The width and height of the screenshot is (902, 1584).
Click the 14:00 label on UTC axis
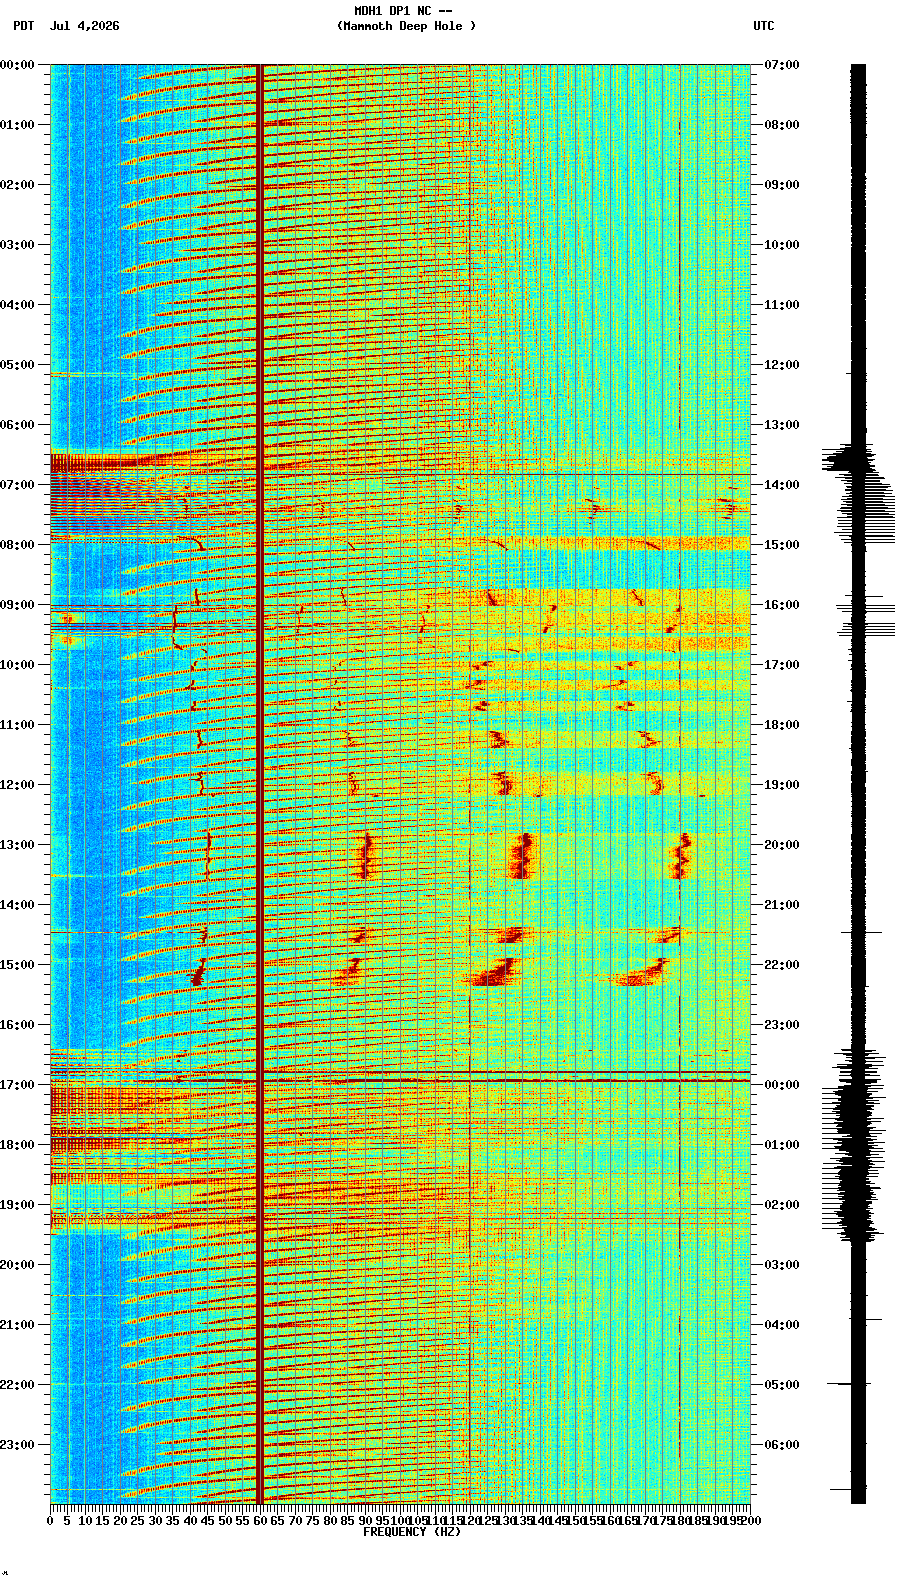(x=782, y=485)
